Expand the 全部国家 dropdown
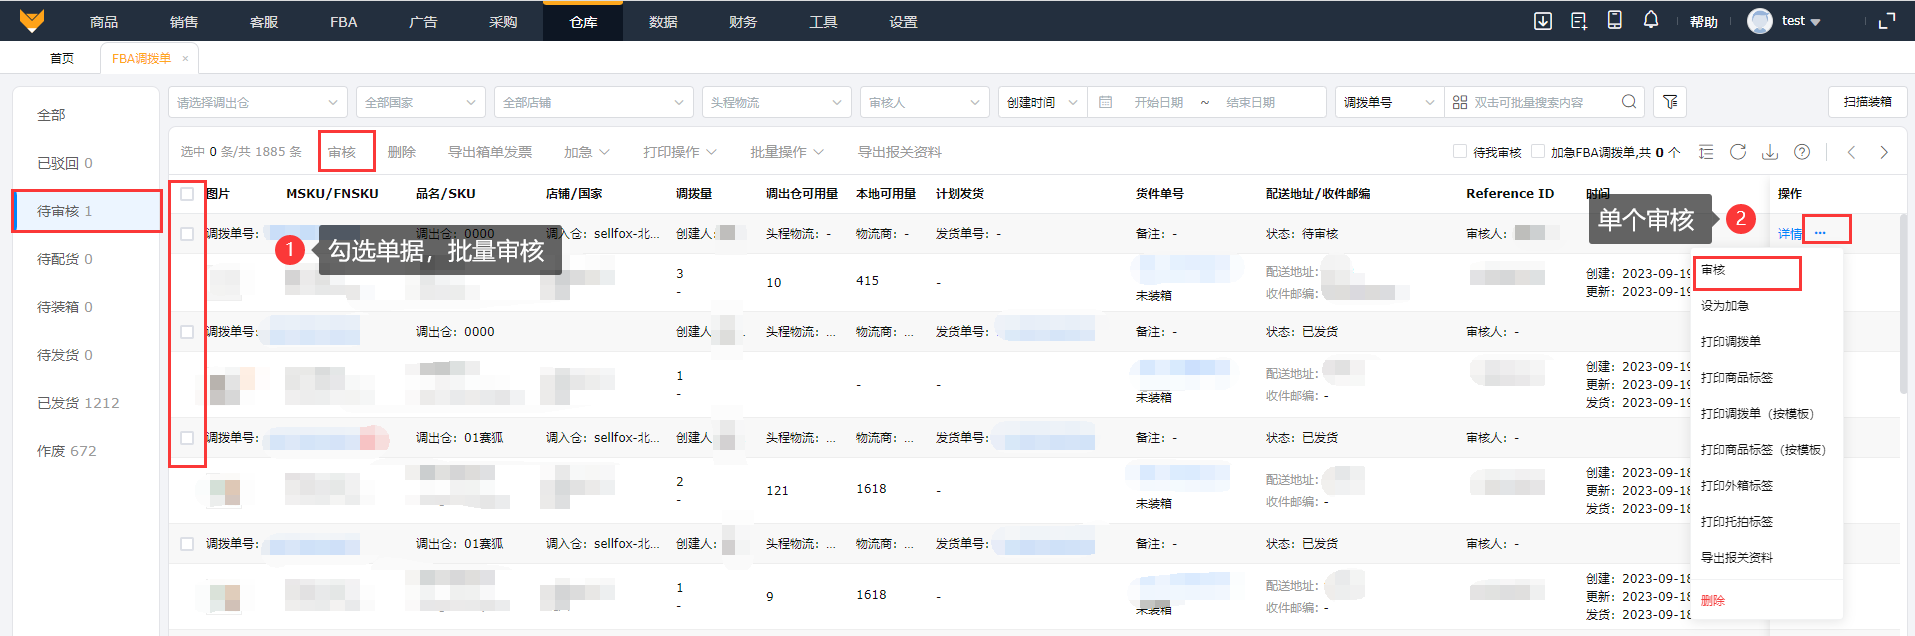 click(x=420, y=102)
